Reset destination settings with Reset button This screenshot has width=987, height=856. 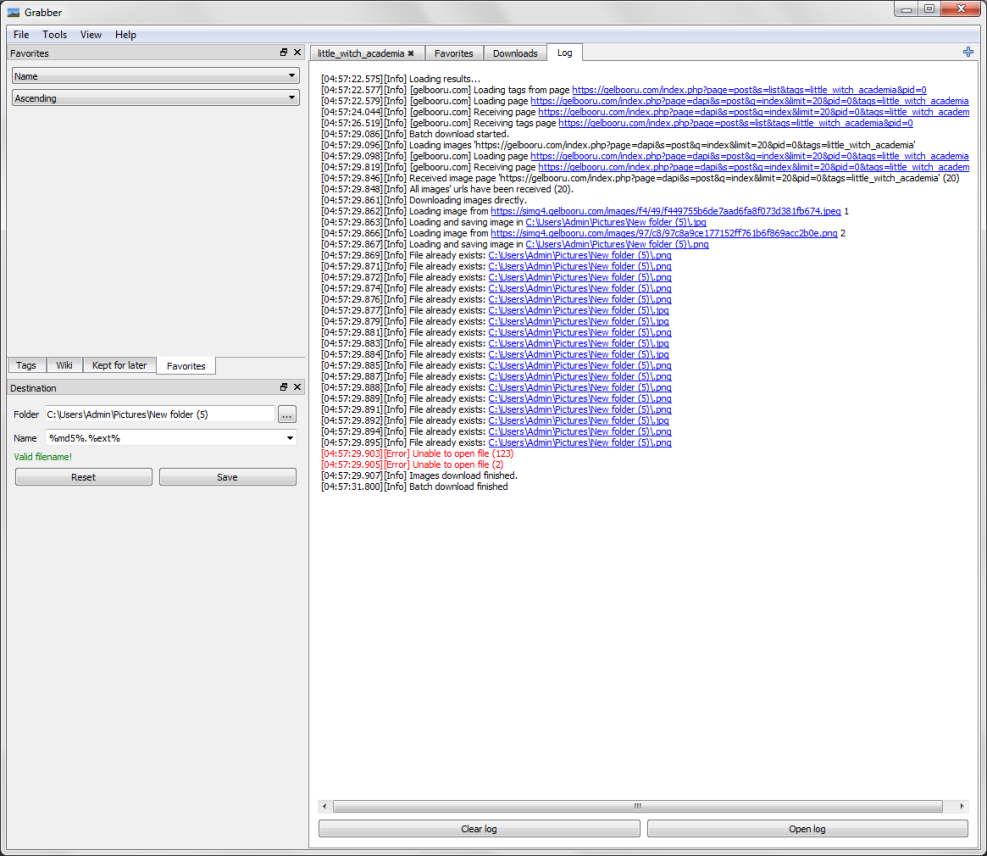pos(83,477)
